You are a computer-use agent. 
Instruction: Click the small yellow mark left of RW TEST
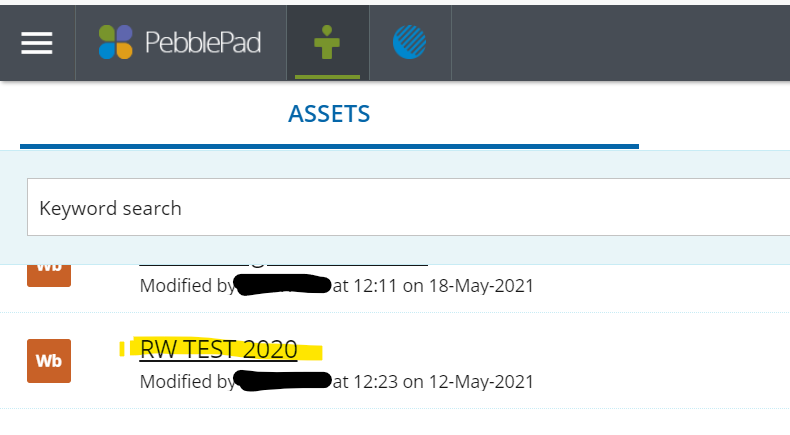click(x=122, y=349)
